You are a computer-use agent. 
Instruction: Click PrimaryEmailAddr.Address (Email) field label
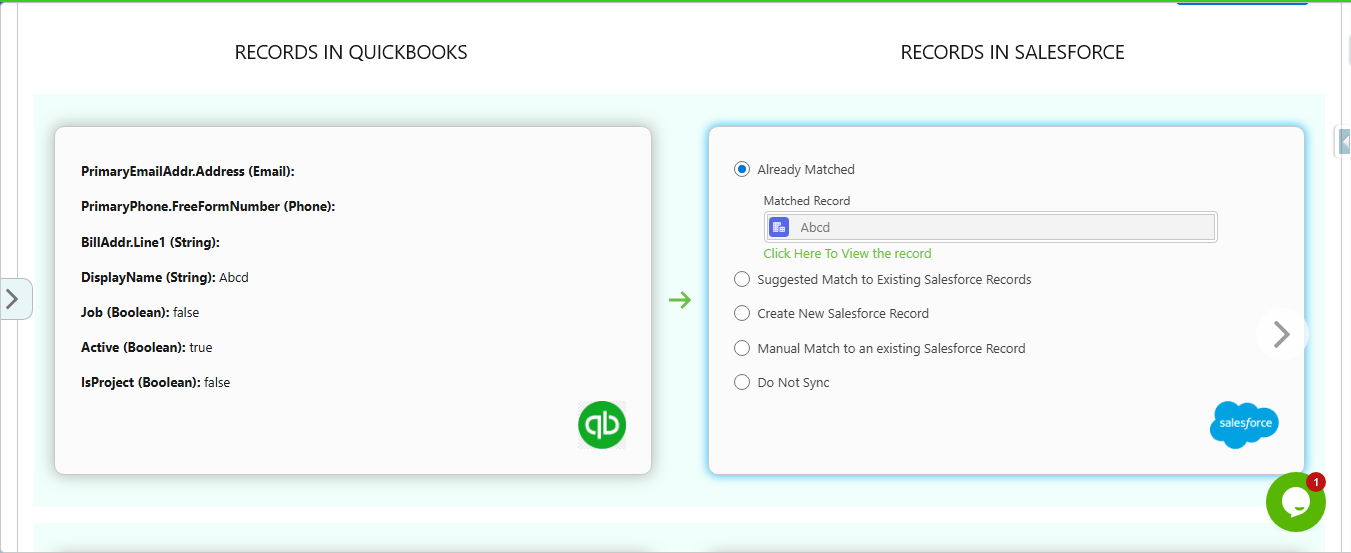[x=188, y=171]
